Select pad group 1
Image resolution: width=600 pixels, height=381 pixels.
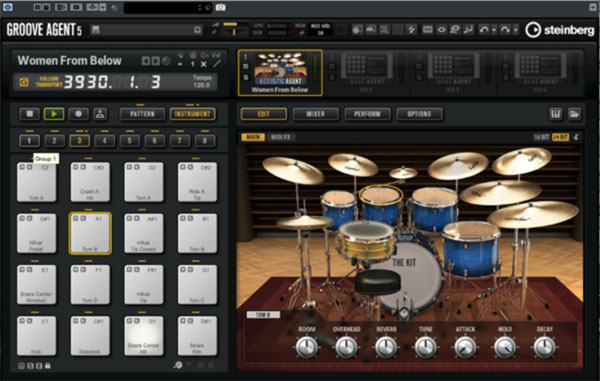click(x=29, y=141)
